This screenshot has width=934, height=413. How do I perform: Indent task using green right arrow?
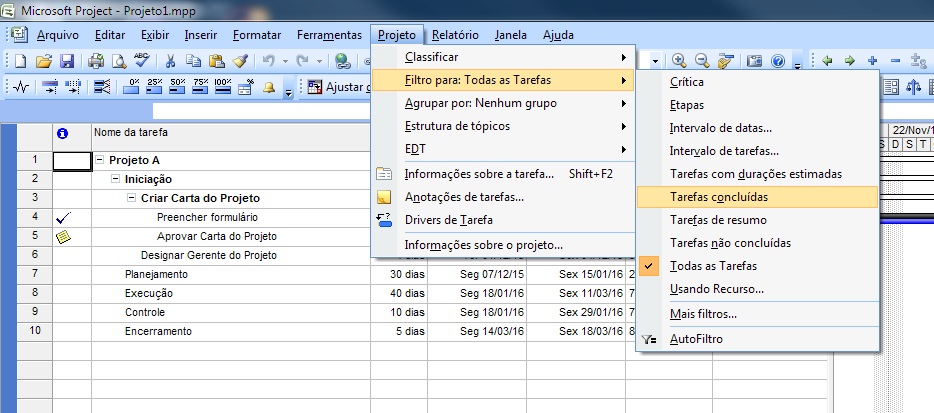[x=850, y=60]
